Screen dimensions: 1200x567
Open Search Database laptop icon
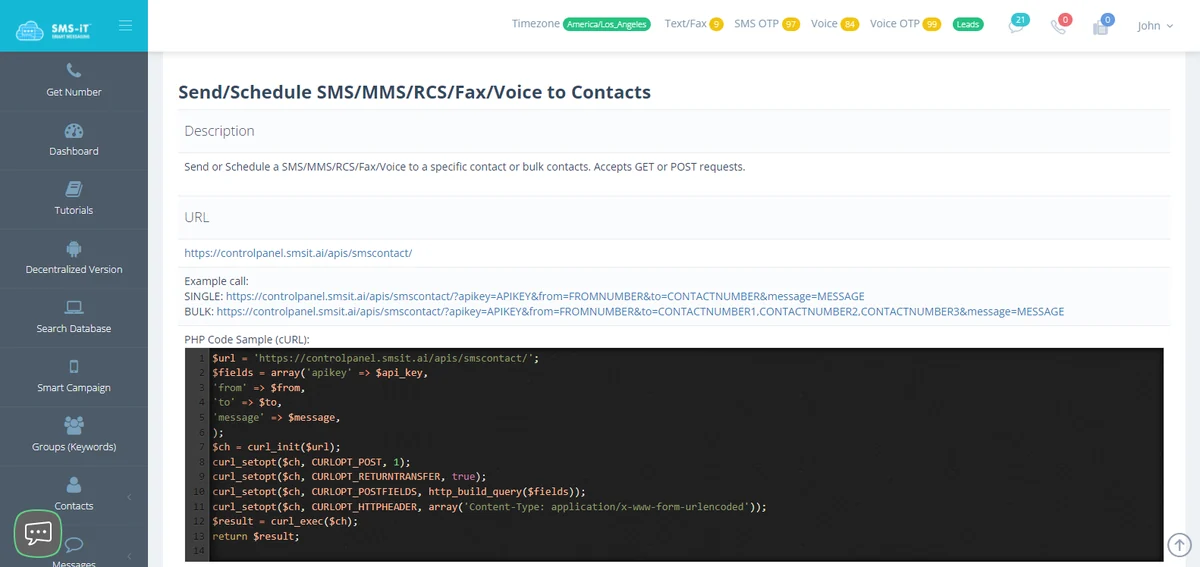pyautogui.click(x=74, y=307)
